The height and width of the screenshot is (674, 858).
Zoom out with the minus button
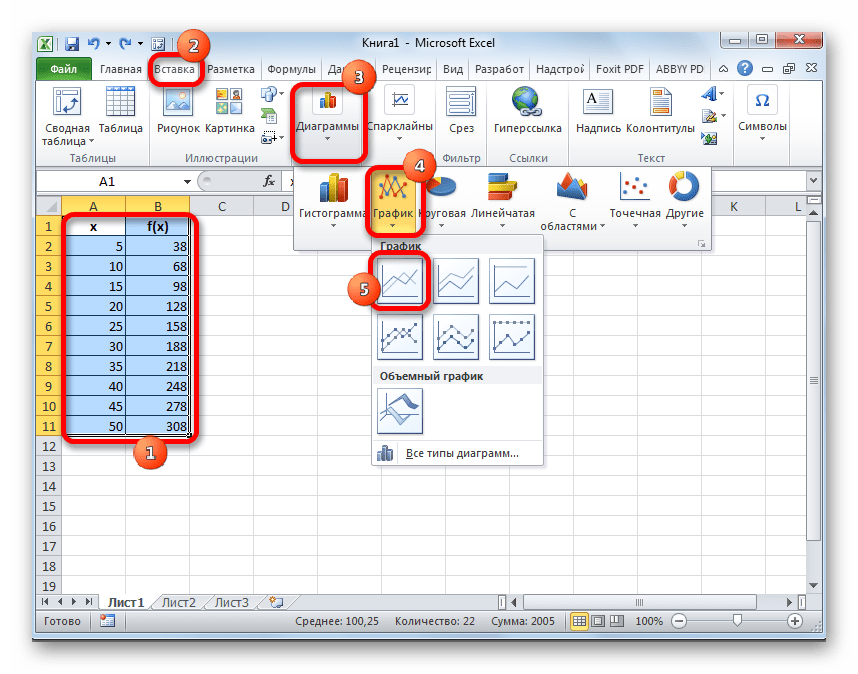pos(679,621)
